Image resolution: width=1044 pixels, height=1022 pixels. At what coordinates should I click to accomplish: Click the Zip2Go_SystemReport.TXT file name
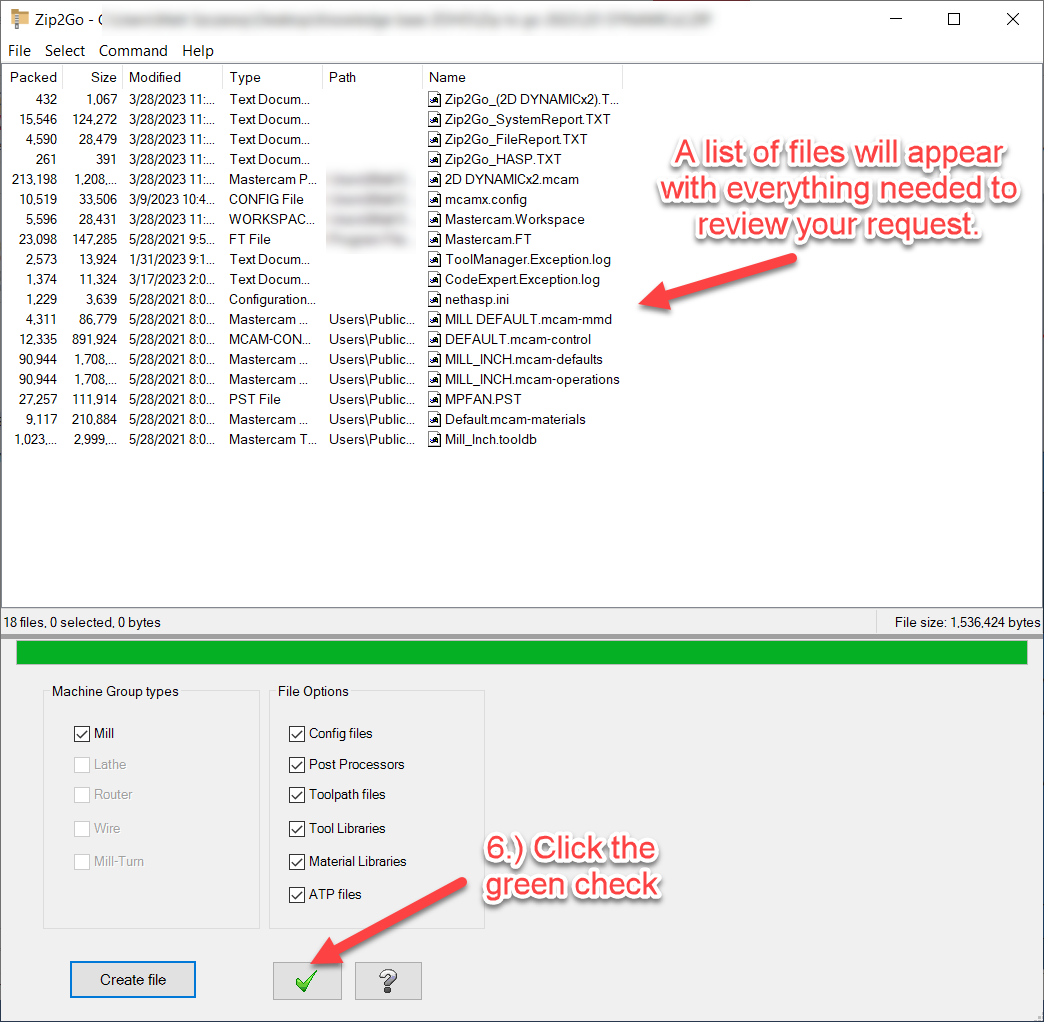pyautogui.click(x=527, y=119)
